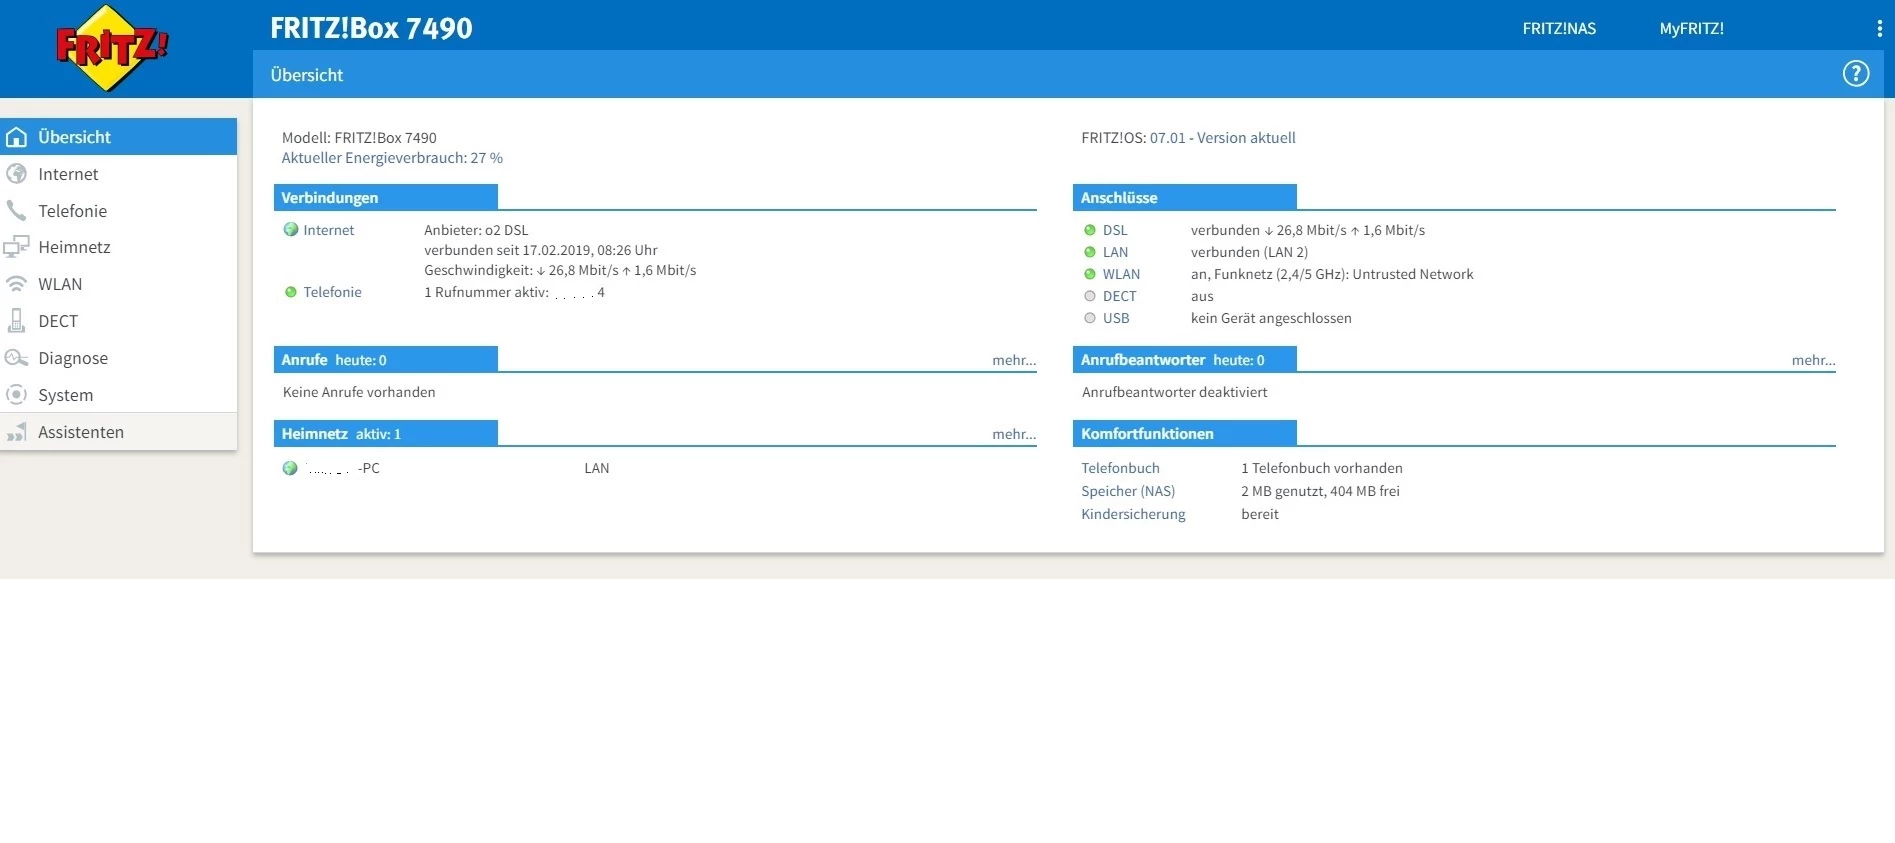Click mehr... in the Anrufe section

pos(1014,360)
